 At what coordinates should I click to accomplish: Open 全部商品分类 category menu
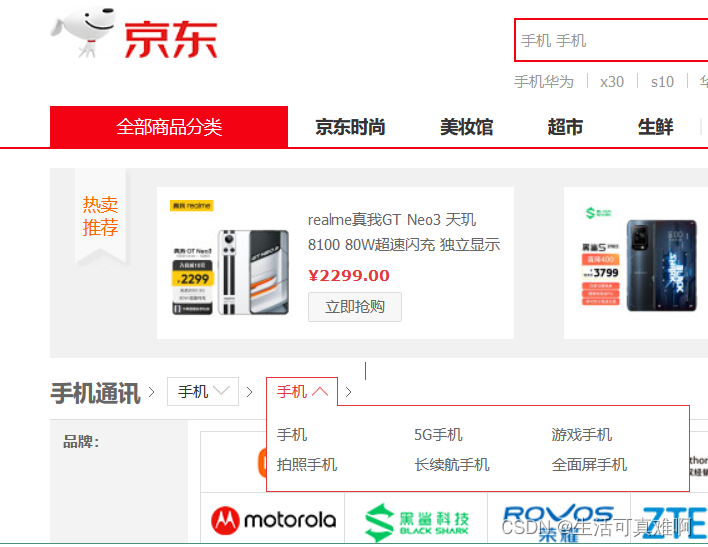[169, 126]
